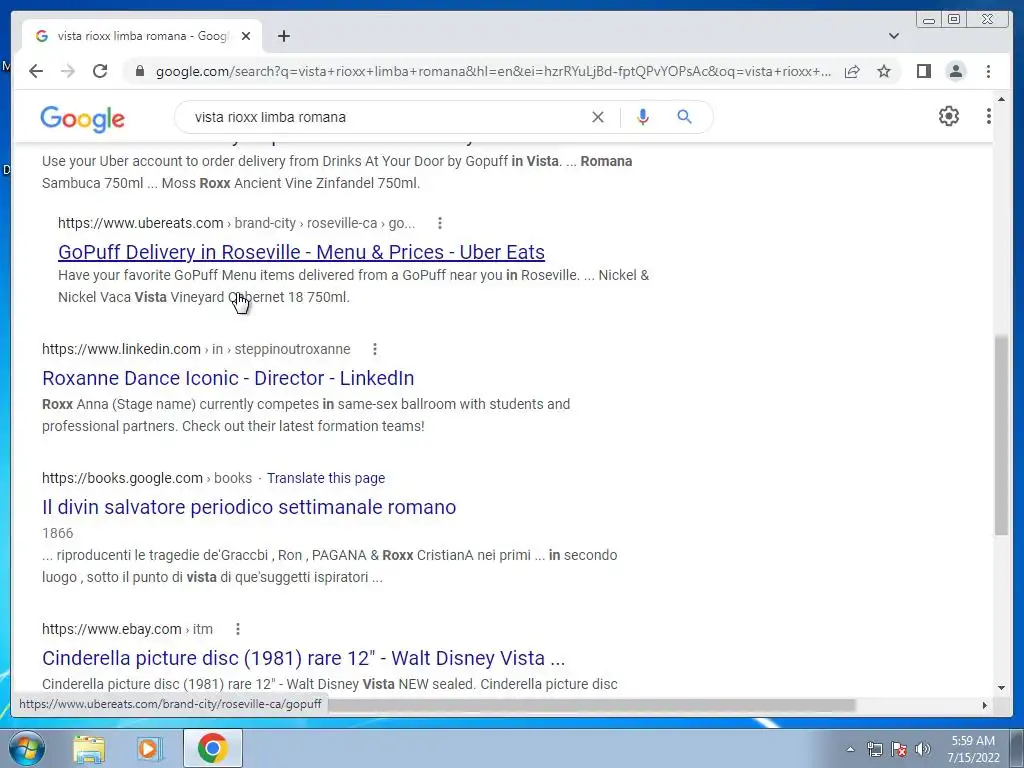Open a new tab with the plus button
The width and height of the screenshot is (1024, 768).
[283, 36]
